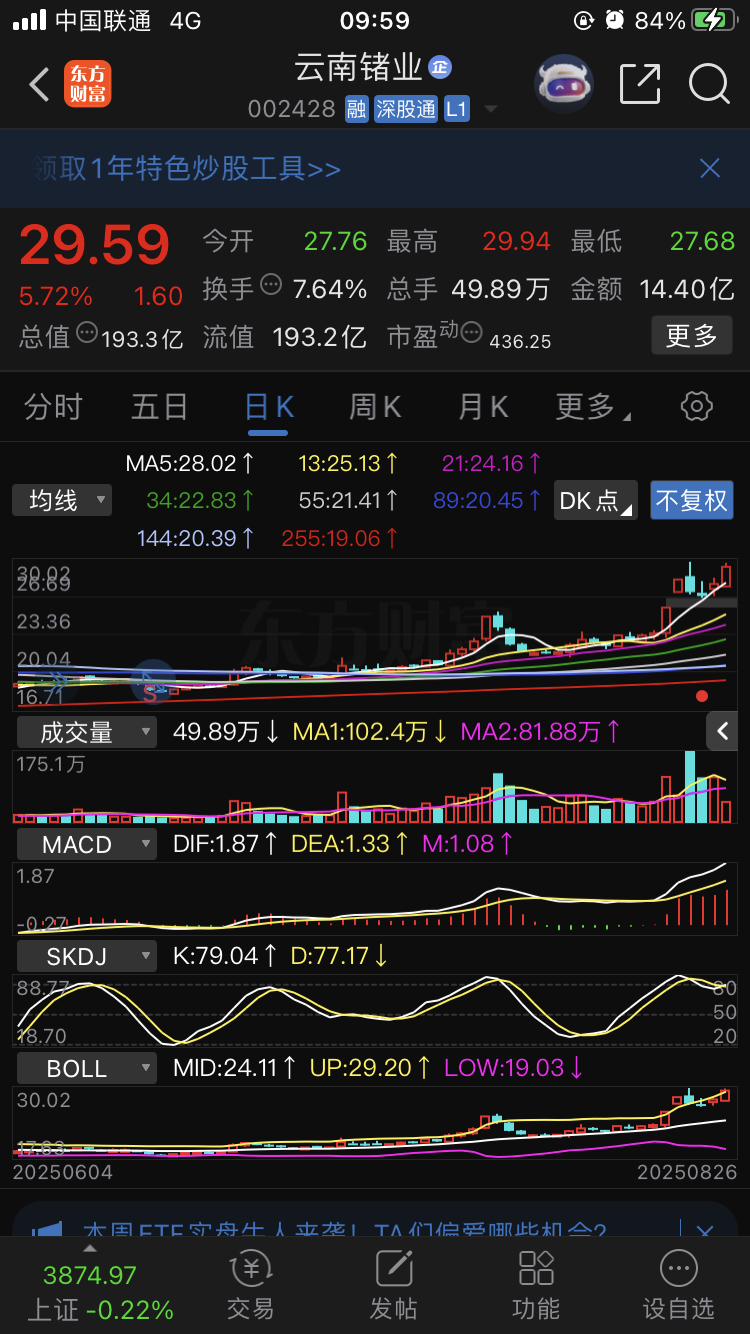
Task: Close the ETF news banner
Action: [704, 1233]
